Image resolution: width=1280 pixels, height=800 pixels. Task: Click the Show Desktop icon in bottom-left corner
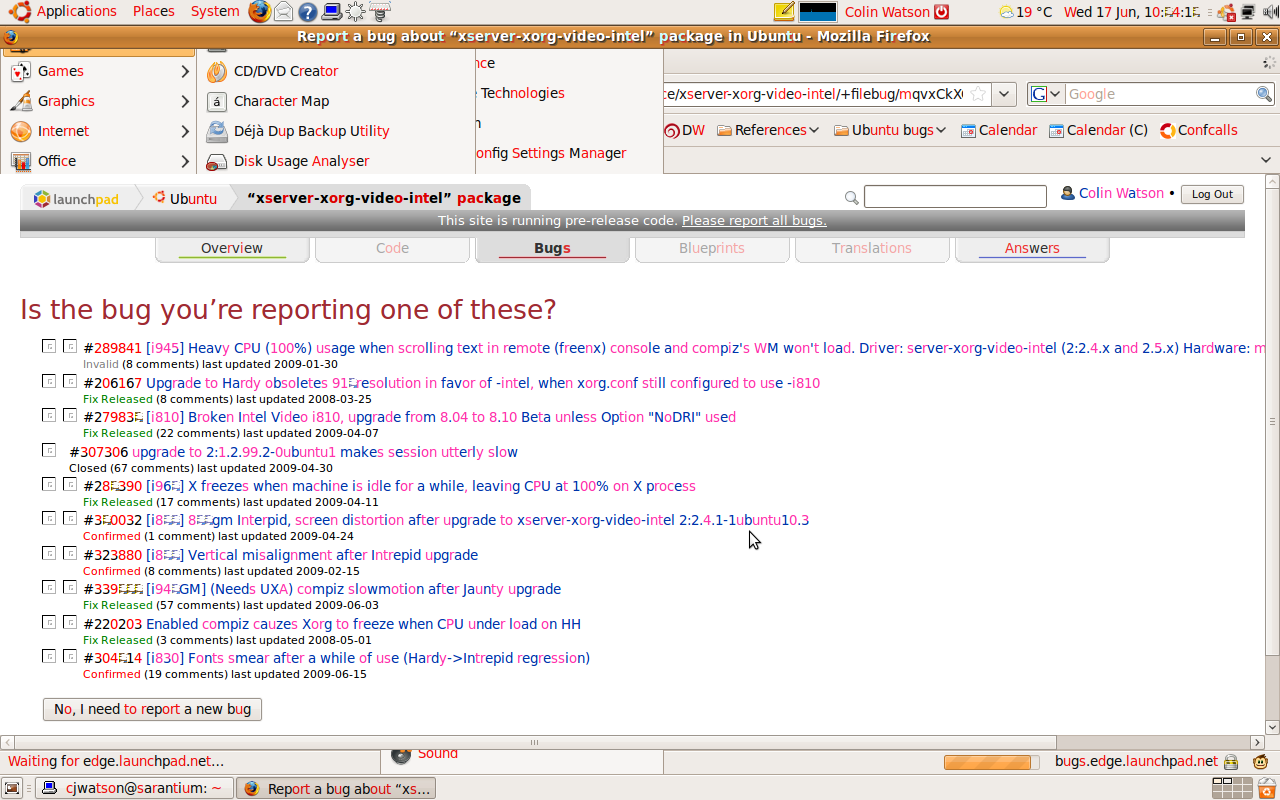(12, 788)
